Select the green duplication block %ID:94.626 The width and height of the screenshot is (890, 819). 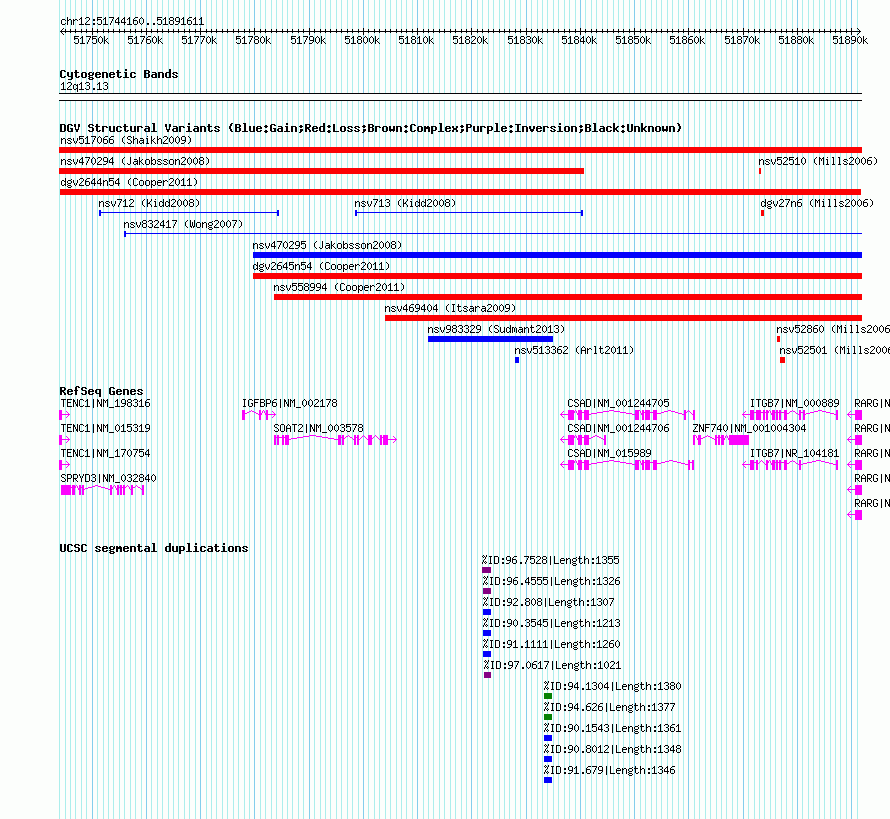(x=548, y=717)
